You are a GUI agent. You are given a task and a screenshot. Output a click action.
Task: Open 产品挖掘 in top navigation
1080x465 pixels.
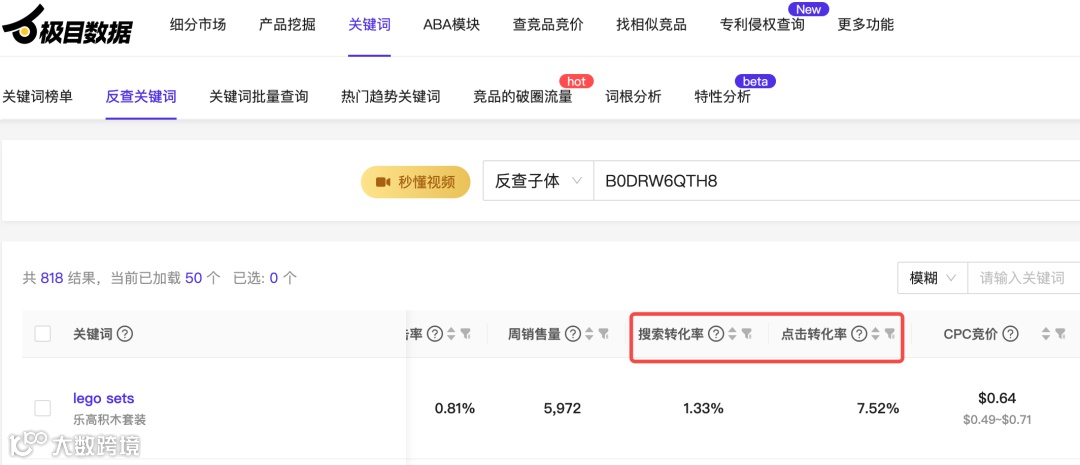[x=287, y=25]
